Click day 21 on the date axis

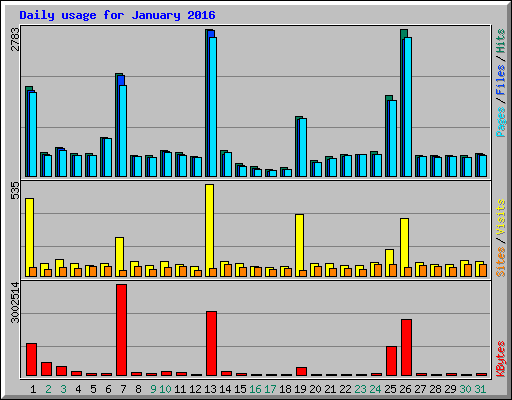click(330, 389)
